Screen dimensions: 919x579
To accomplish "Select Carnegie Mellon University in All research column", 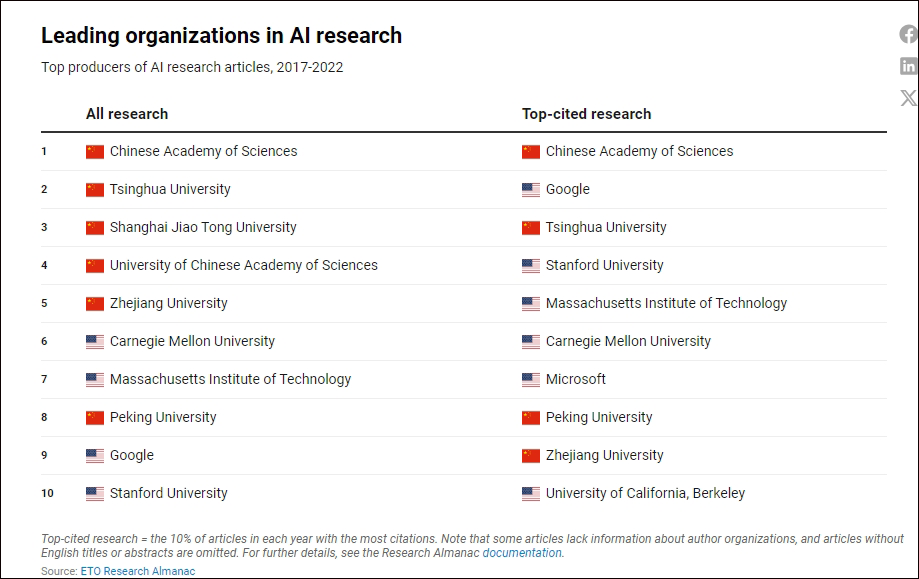I will tap(192, 342).
